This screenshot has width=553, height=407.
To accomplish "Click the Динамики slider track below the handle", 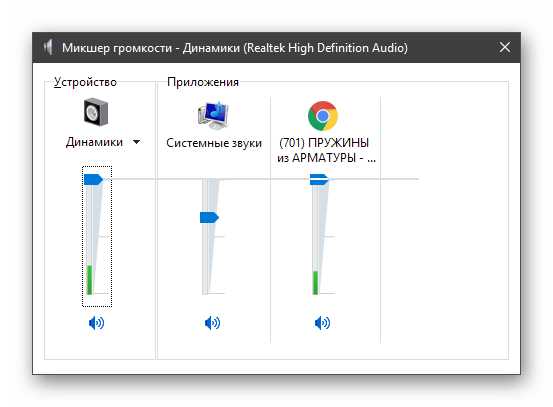I will (x=90, y=240).
